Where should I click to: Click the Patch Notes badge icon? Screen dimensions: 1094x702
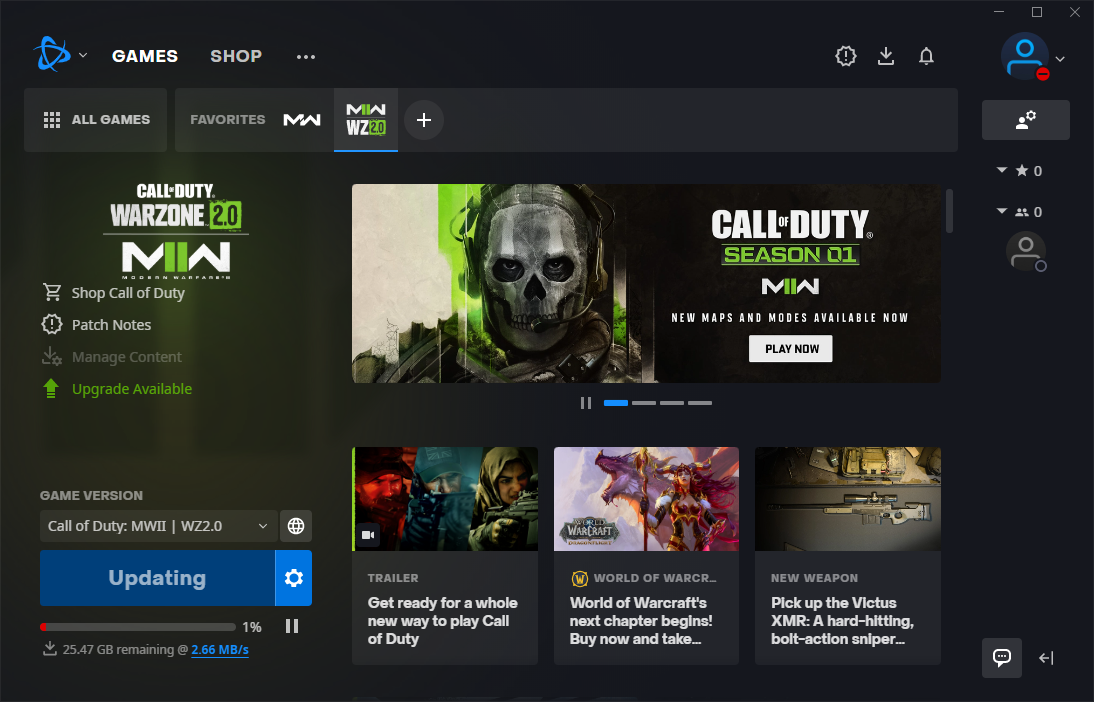coord(52,324)
